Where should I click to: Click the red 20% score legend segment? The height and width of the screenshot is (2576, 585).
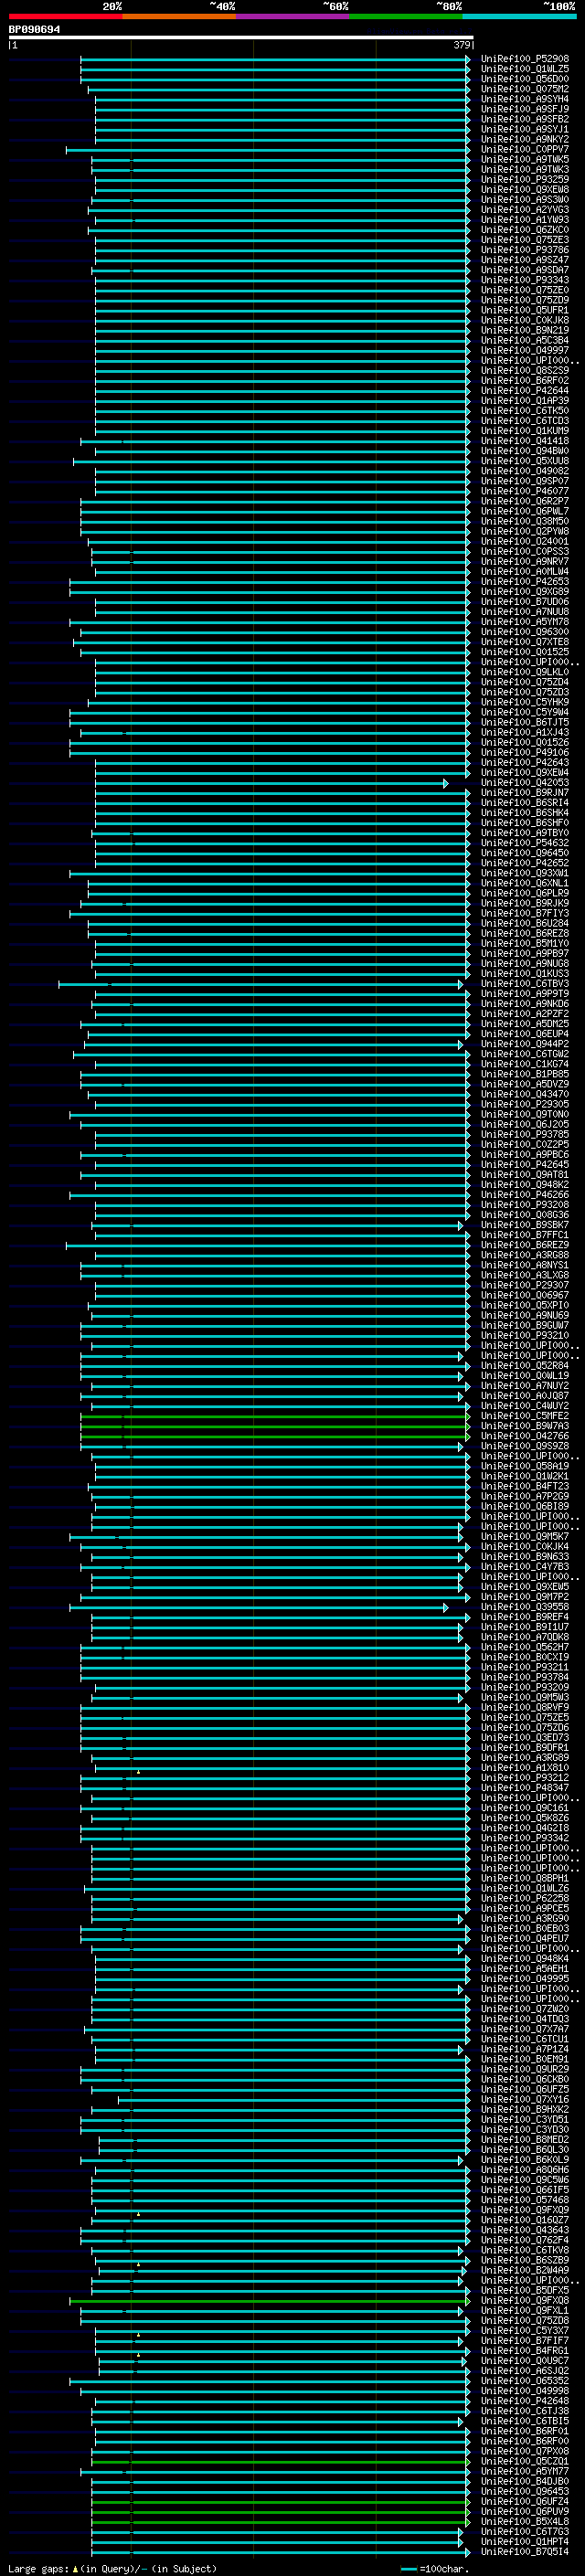(x=65, y=16)
